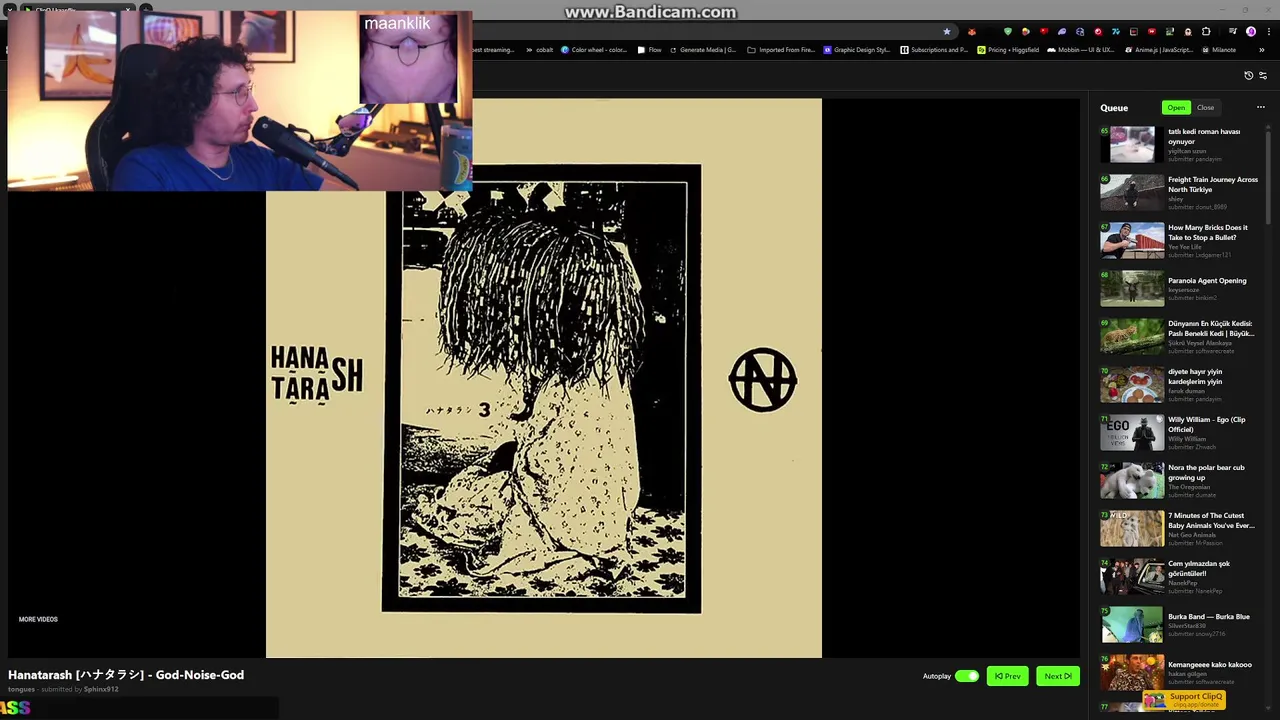Toggle the Autoplay switch
Screen dimensions: 1280x720
(x=967, y=676)
